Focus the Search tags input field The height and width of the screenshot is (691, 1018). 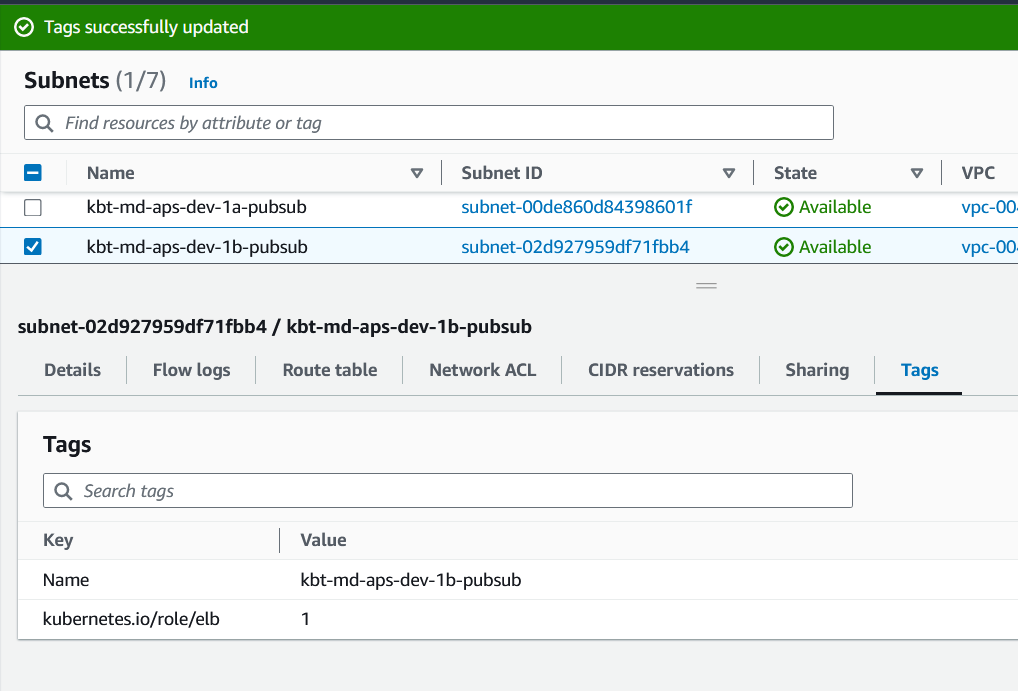click(447, 491)
